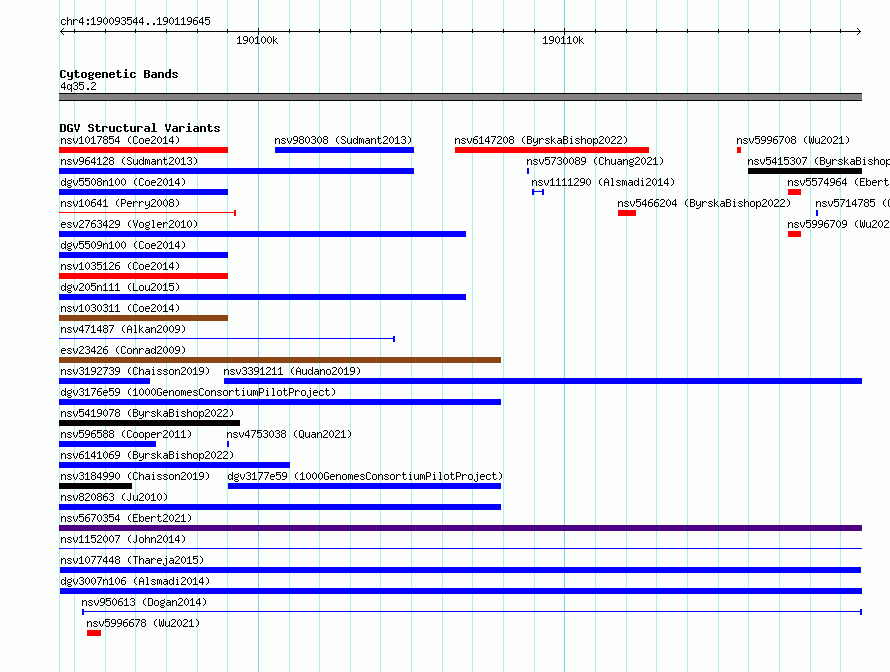Click the left arrow on the ruler
Screen dimensions: 890x672
pyautogui.click(x=62, y=31)
